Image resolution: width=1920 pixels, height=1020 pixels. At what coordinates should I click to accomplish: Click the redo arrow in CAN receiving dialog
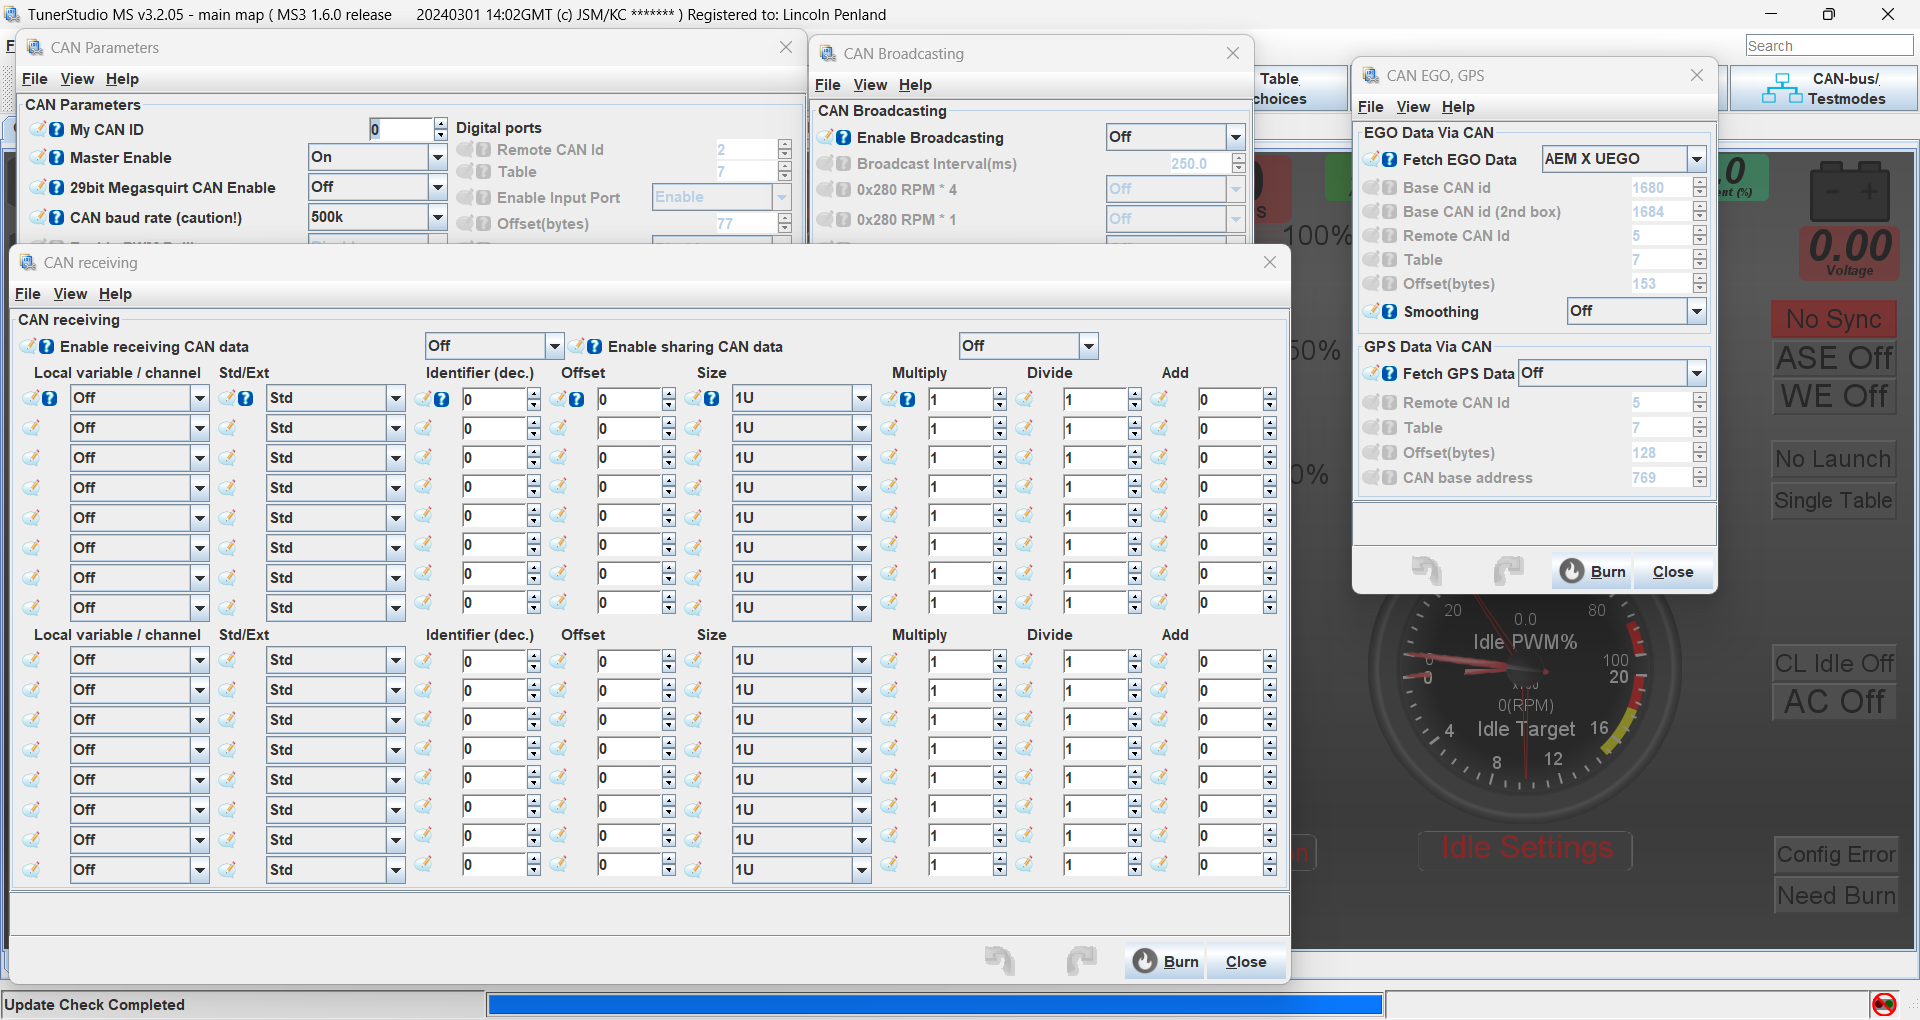[x=1081, y=961]
